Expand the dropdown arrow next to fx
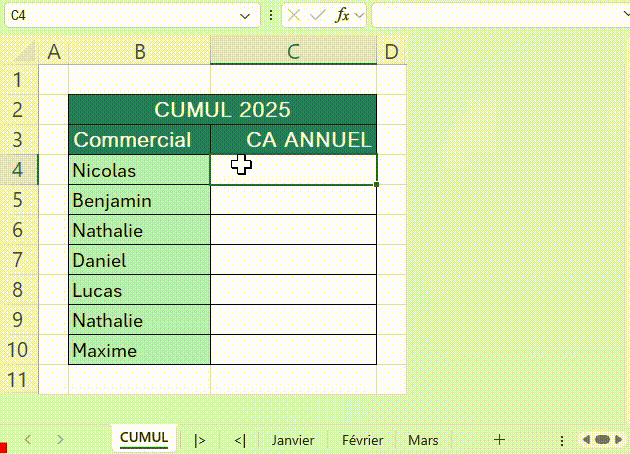Viewport: 630px width, 454px height. click(360, 16)
